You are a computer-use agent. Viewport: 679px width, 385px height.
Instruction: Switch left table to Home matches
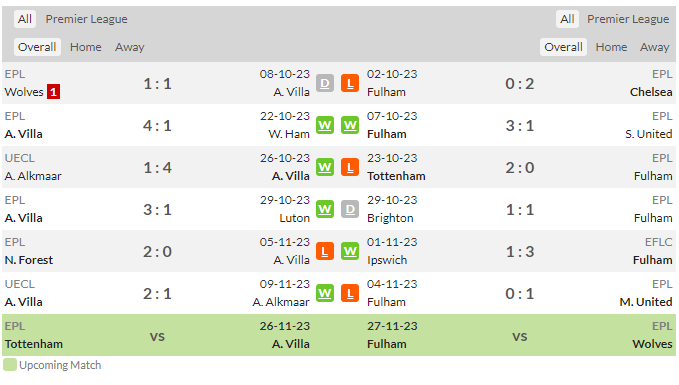pyautogui.click(x=86, y=47)
